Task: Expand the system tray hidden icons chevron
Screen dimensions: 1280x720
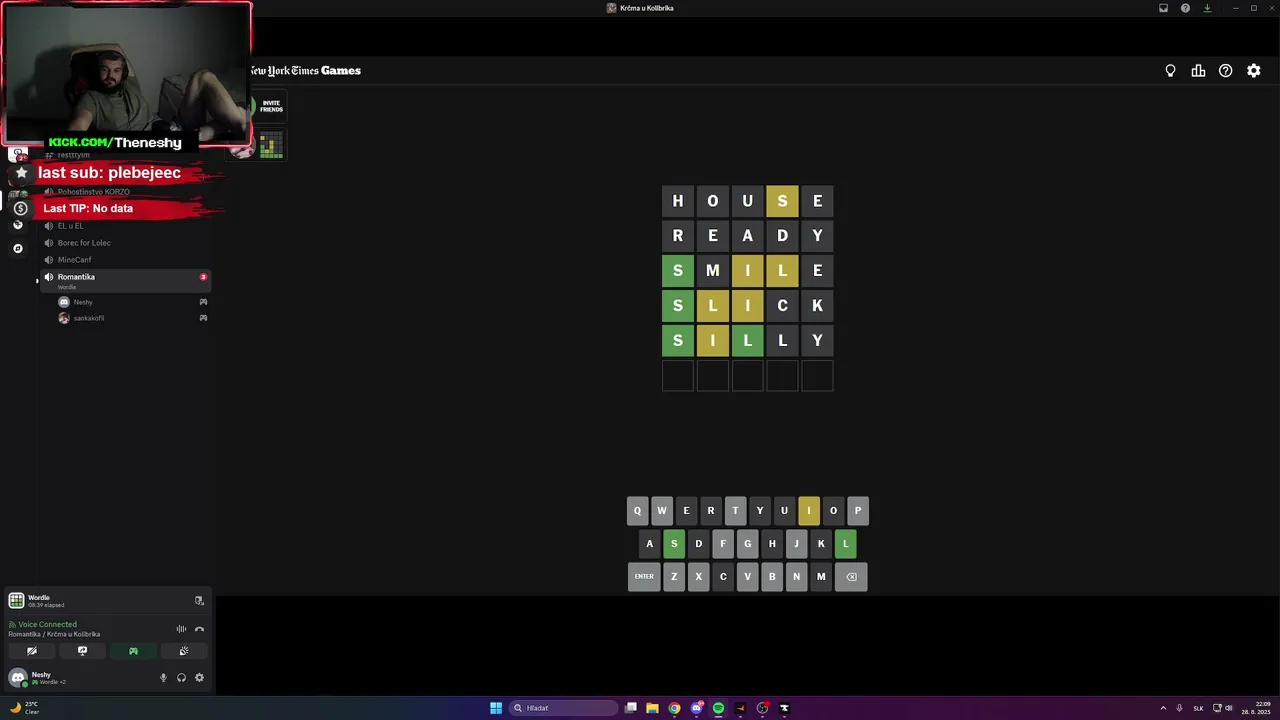Action: click(1164, 708)
